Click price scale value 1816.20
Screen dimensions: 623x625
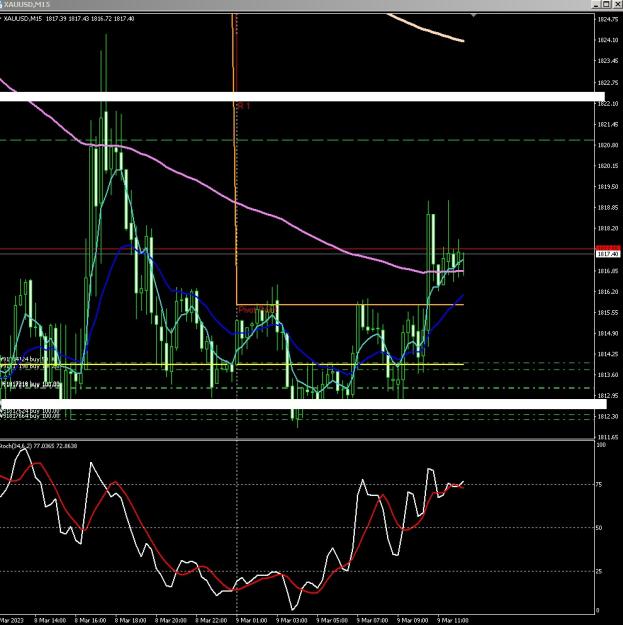point(608,292)
